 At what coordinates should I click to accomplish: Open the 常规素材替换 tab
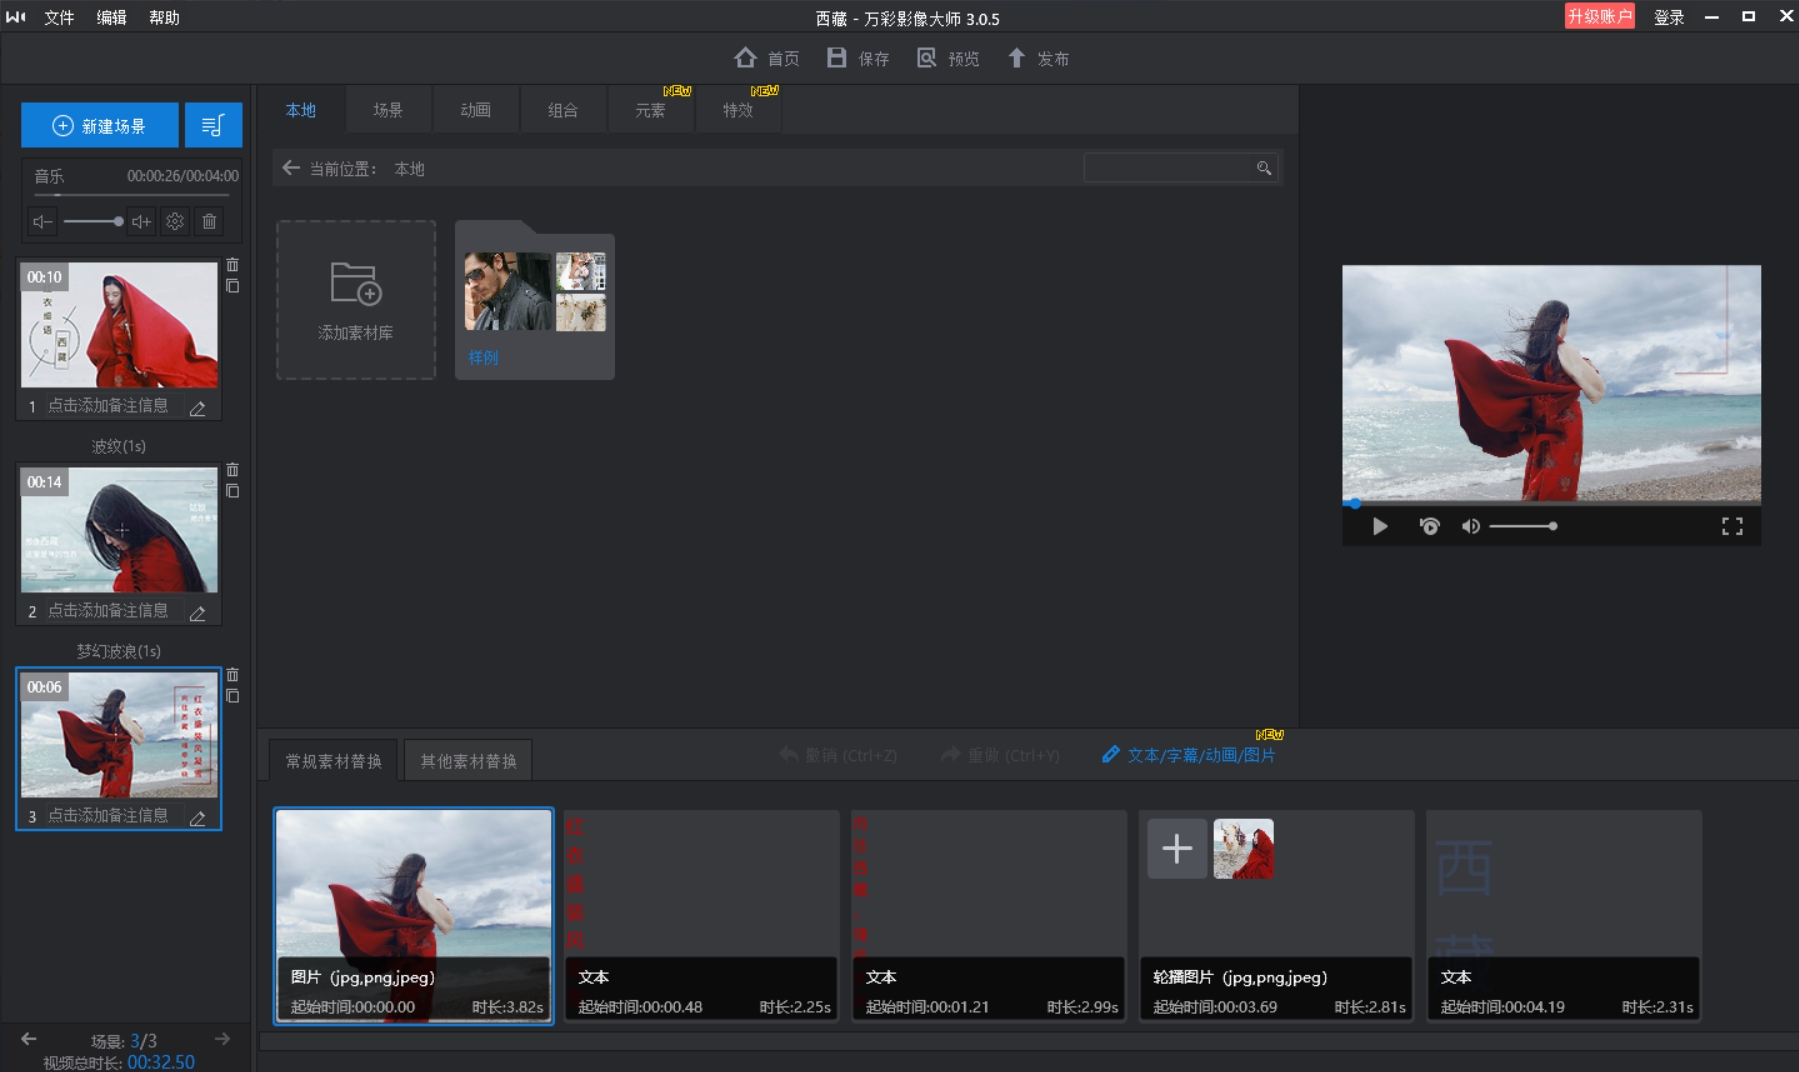pyautogui.click(x=333, y=761)
